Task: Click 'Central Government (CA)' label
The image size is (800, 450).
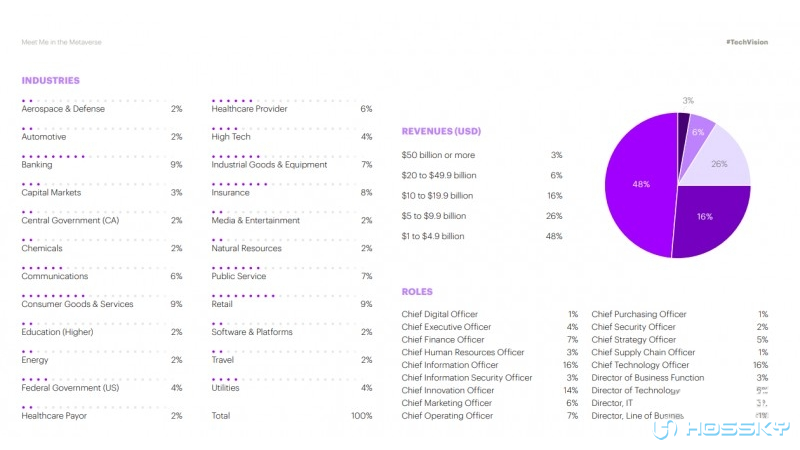Action: tap(70, 220)
